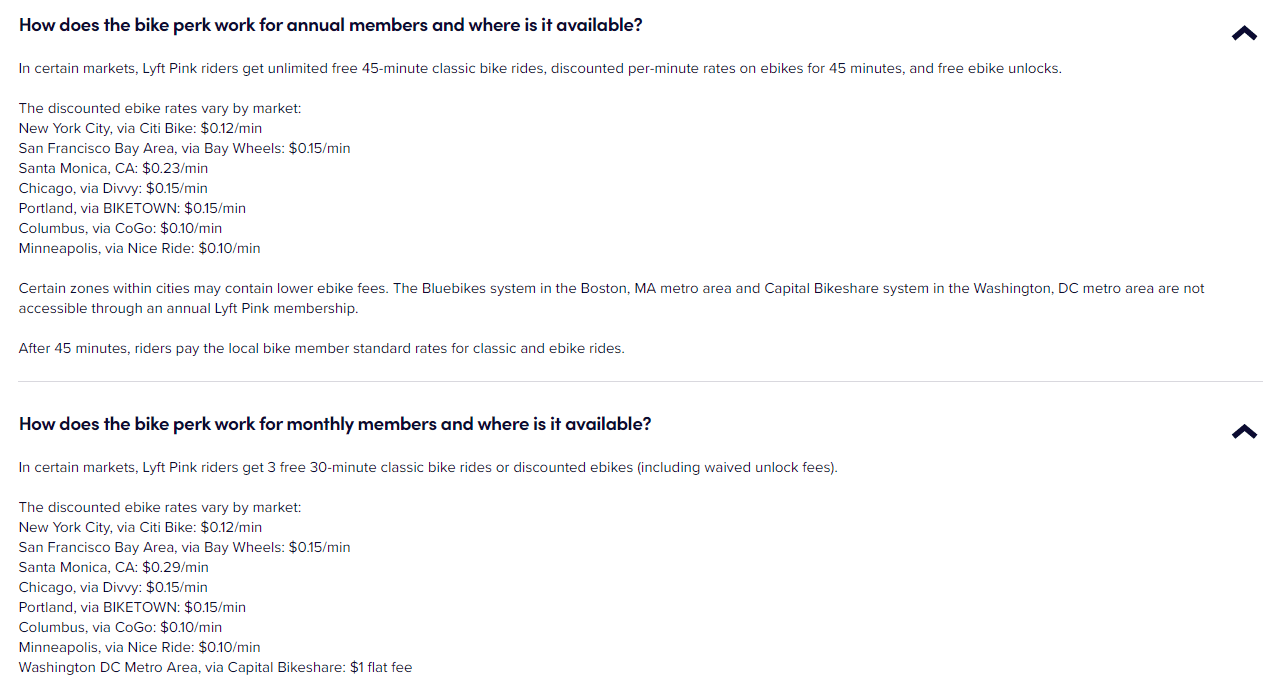Click the annual members bike perk question heading
The width and height of the screenshot is (1285, 687).
[330, 25]
